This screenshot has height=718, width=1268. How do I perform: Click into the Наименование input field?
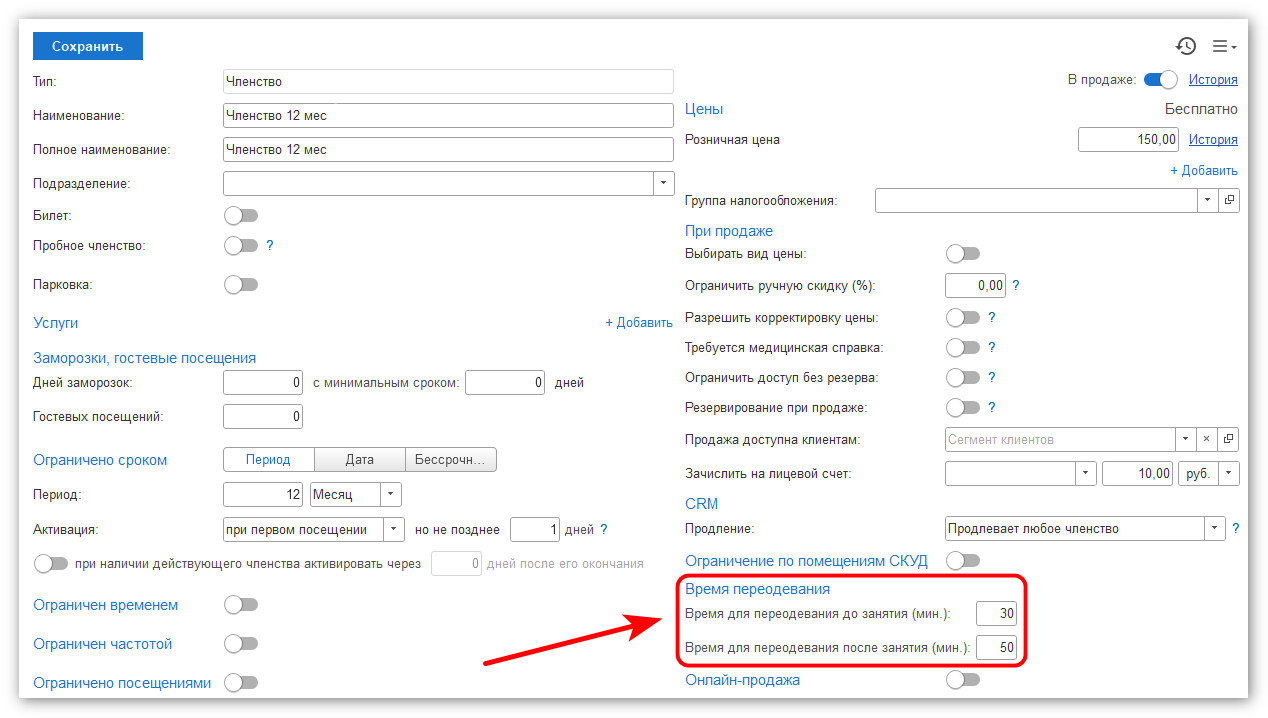pos(449,116)
